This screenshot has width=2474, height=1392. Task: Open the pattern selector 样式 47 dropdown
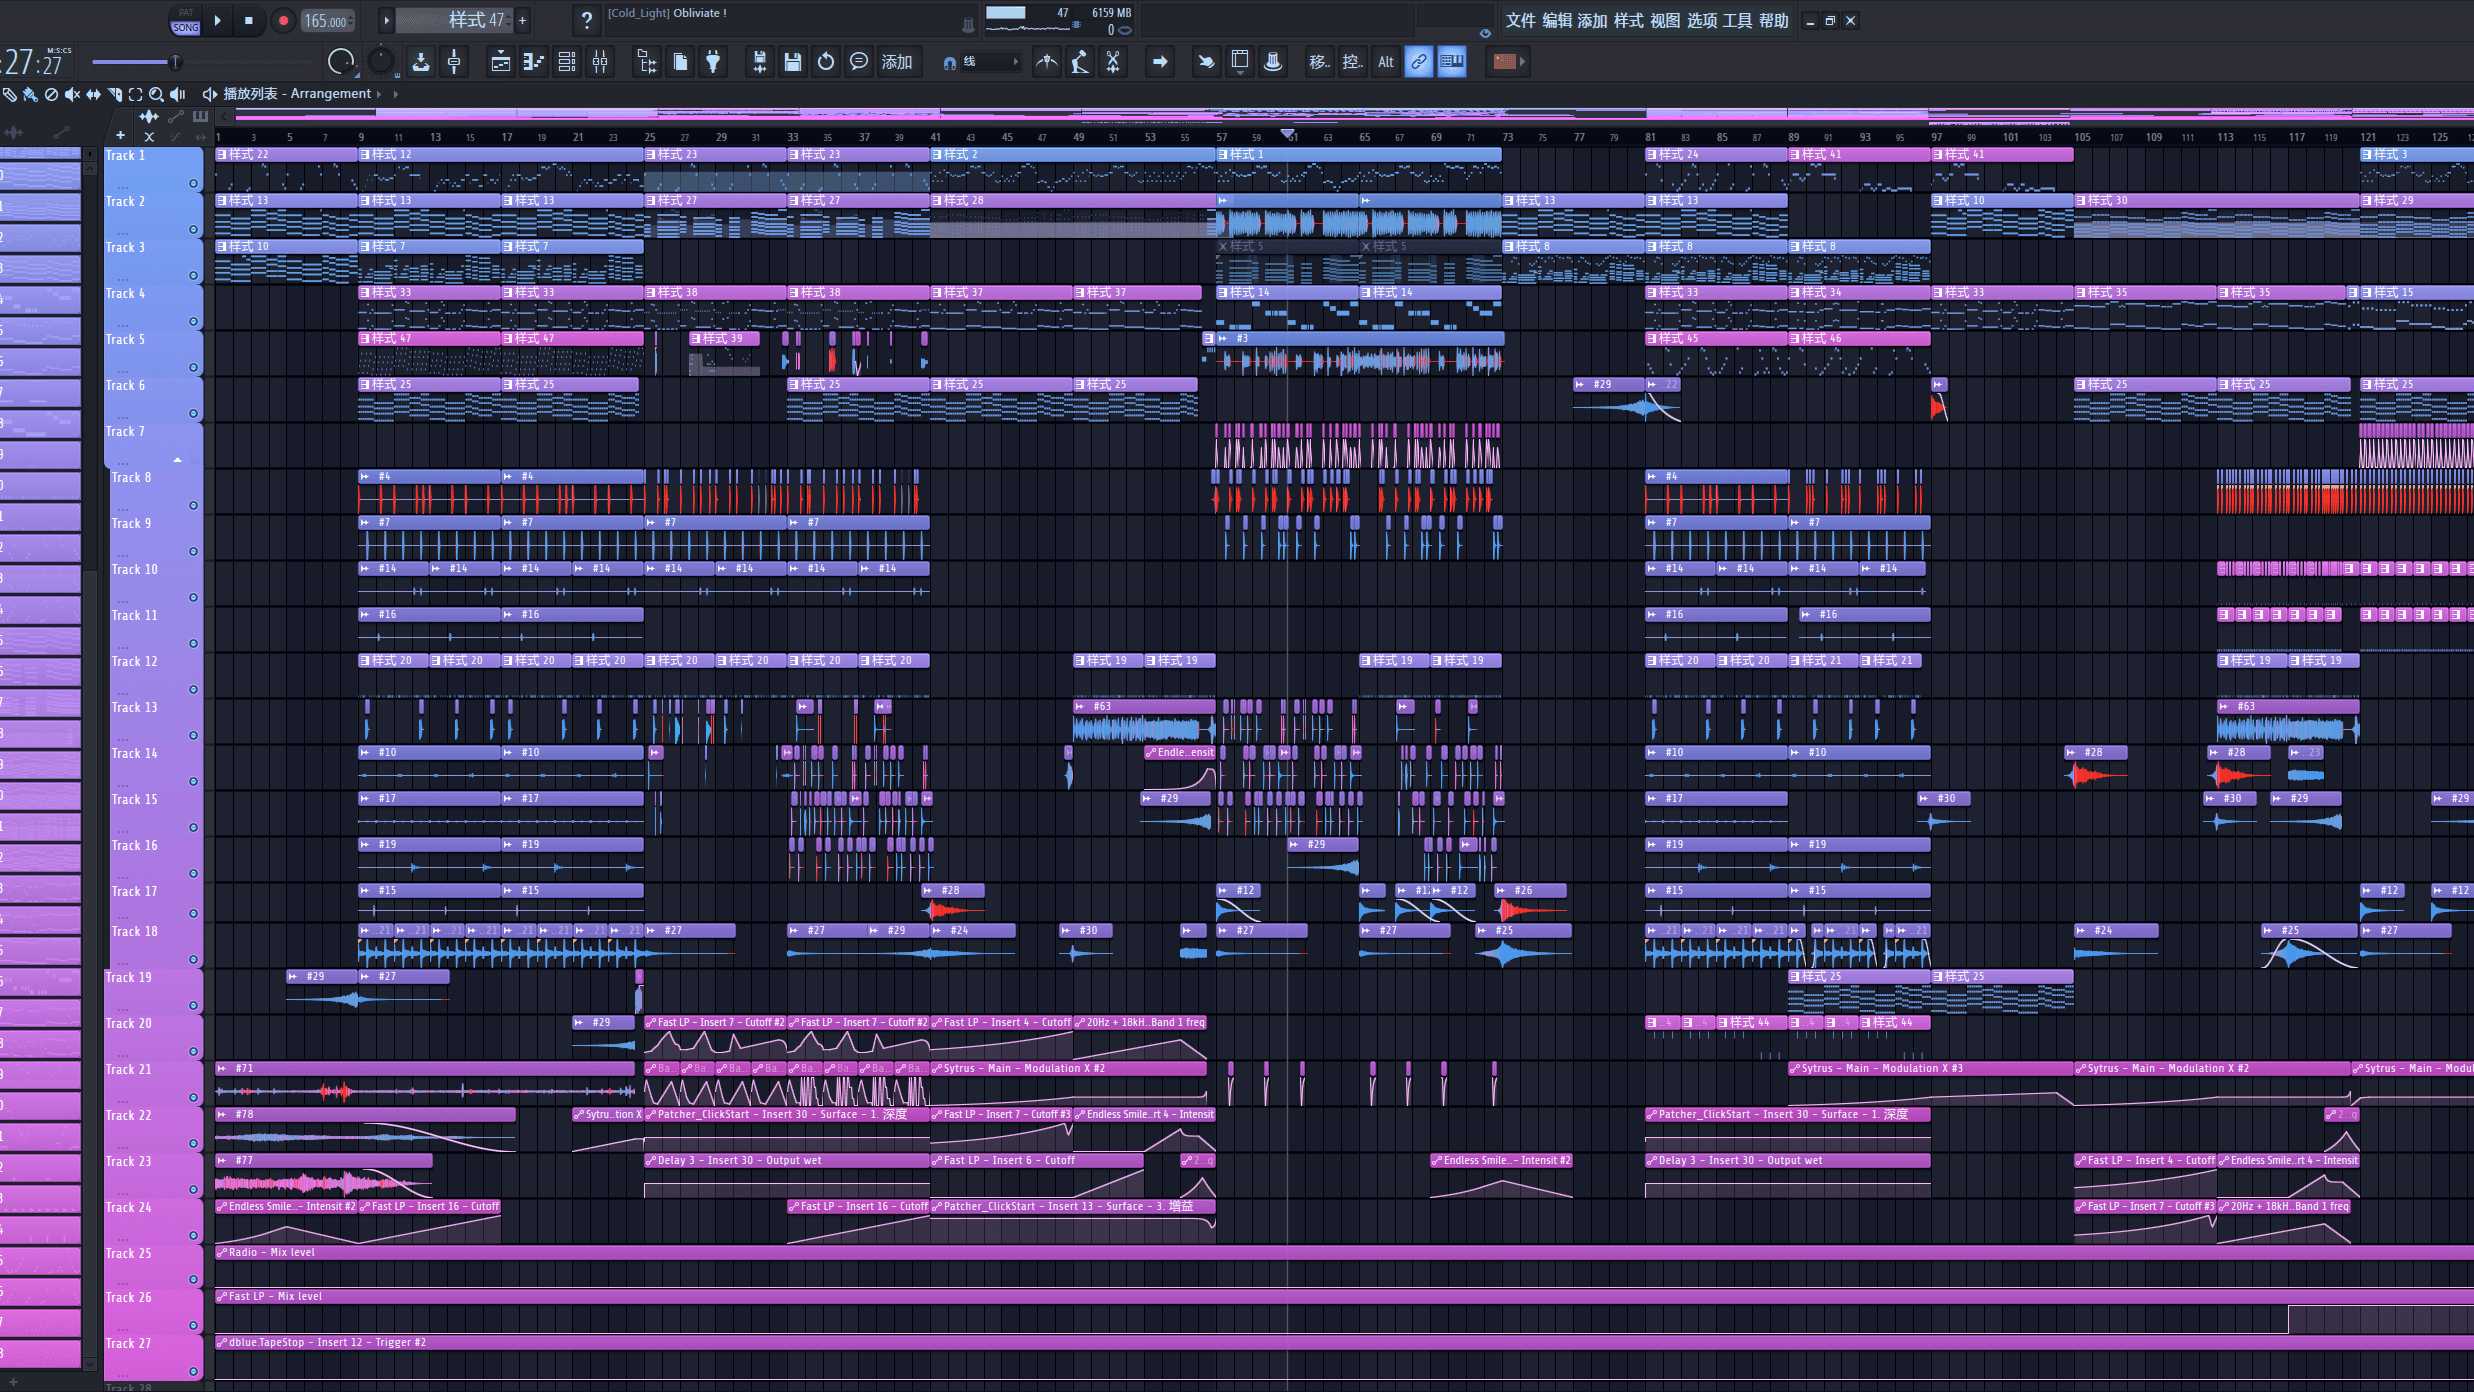pos(454,20)
